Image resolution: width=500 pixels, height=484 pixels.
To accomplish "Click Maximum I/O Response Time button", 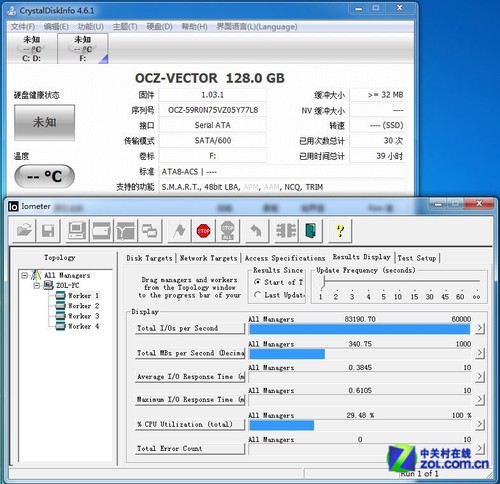I will (x=190, y=399).
